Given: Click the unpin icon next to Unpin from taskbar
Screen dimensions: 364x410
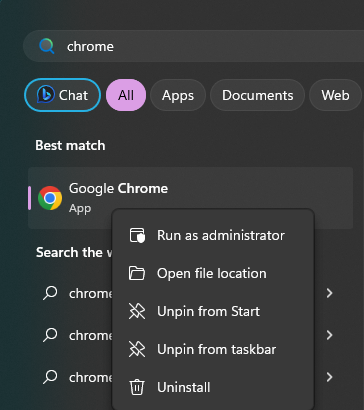Looking at the screenshot, I should click(x=137, y=349).
